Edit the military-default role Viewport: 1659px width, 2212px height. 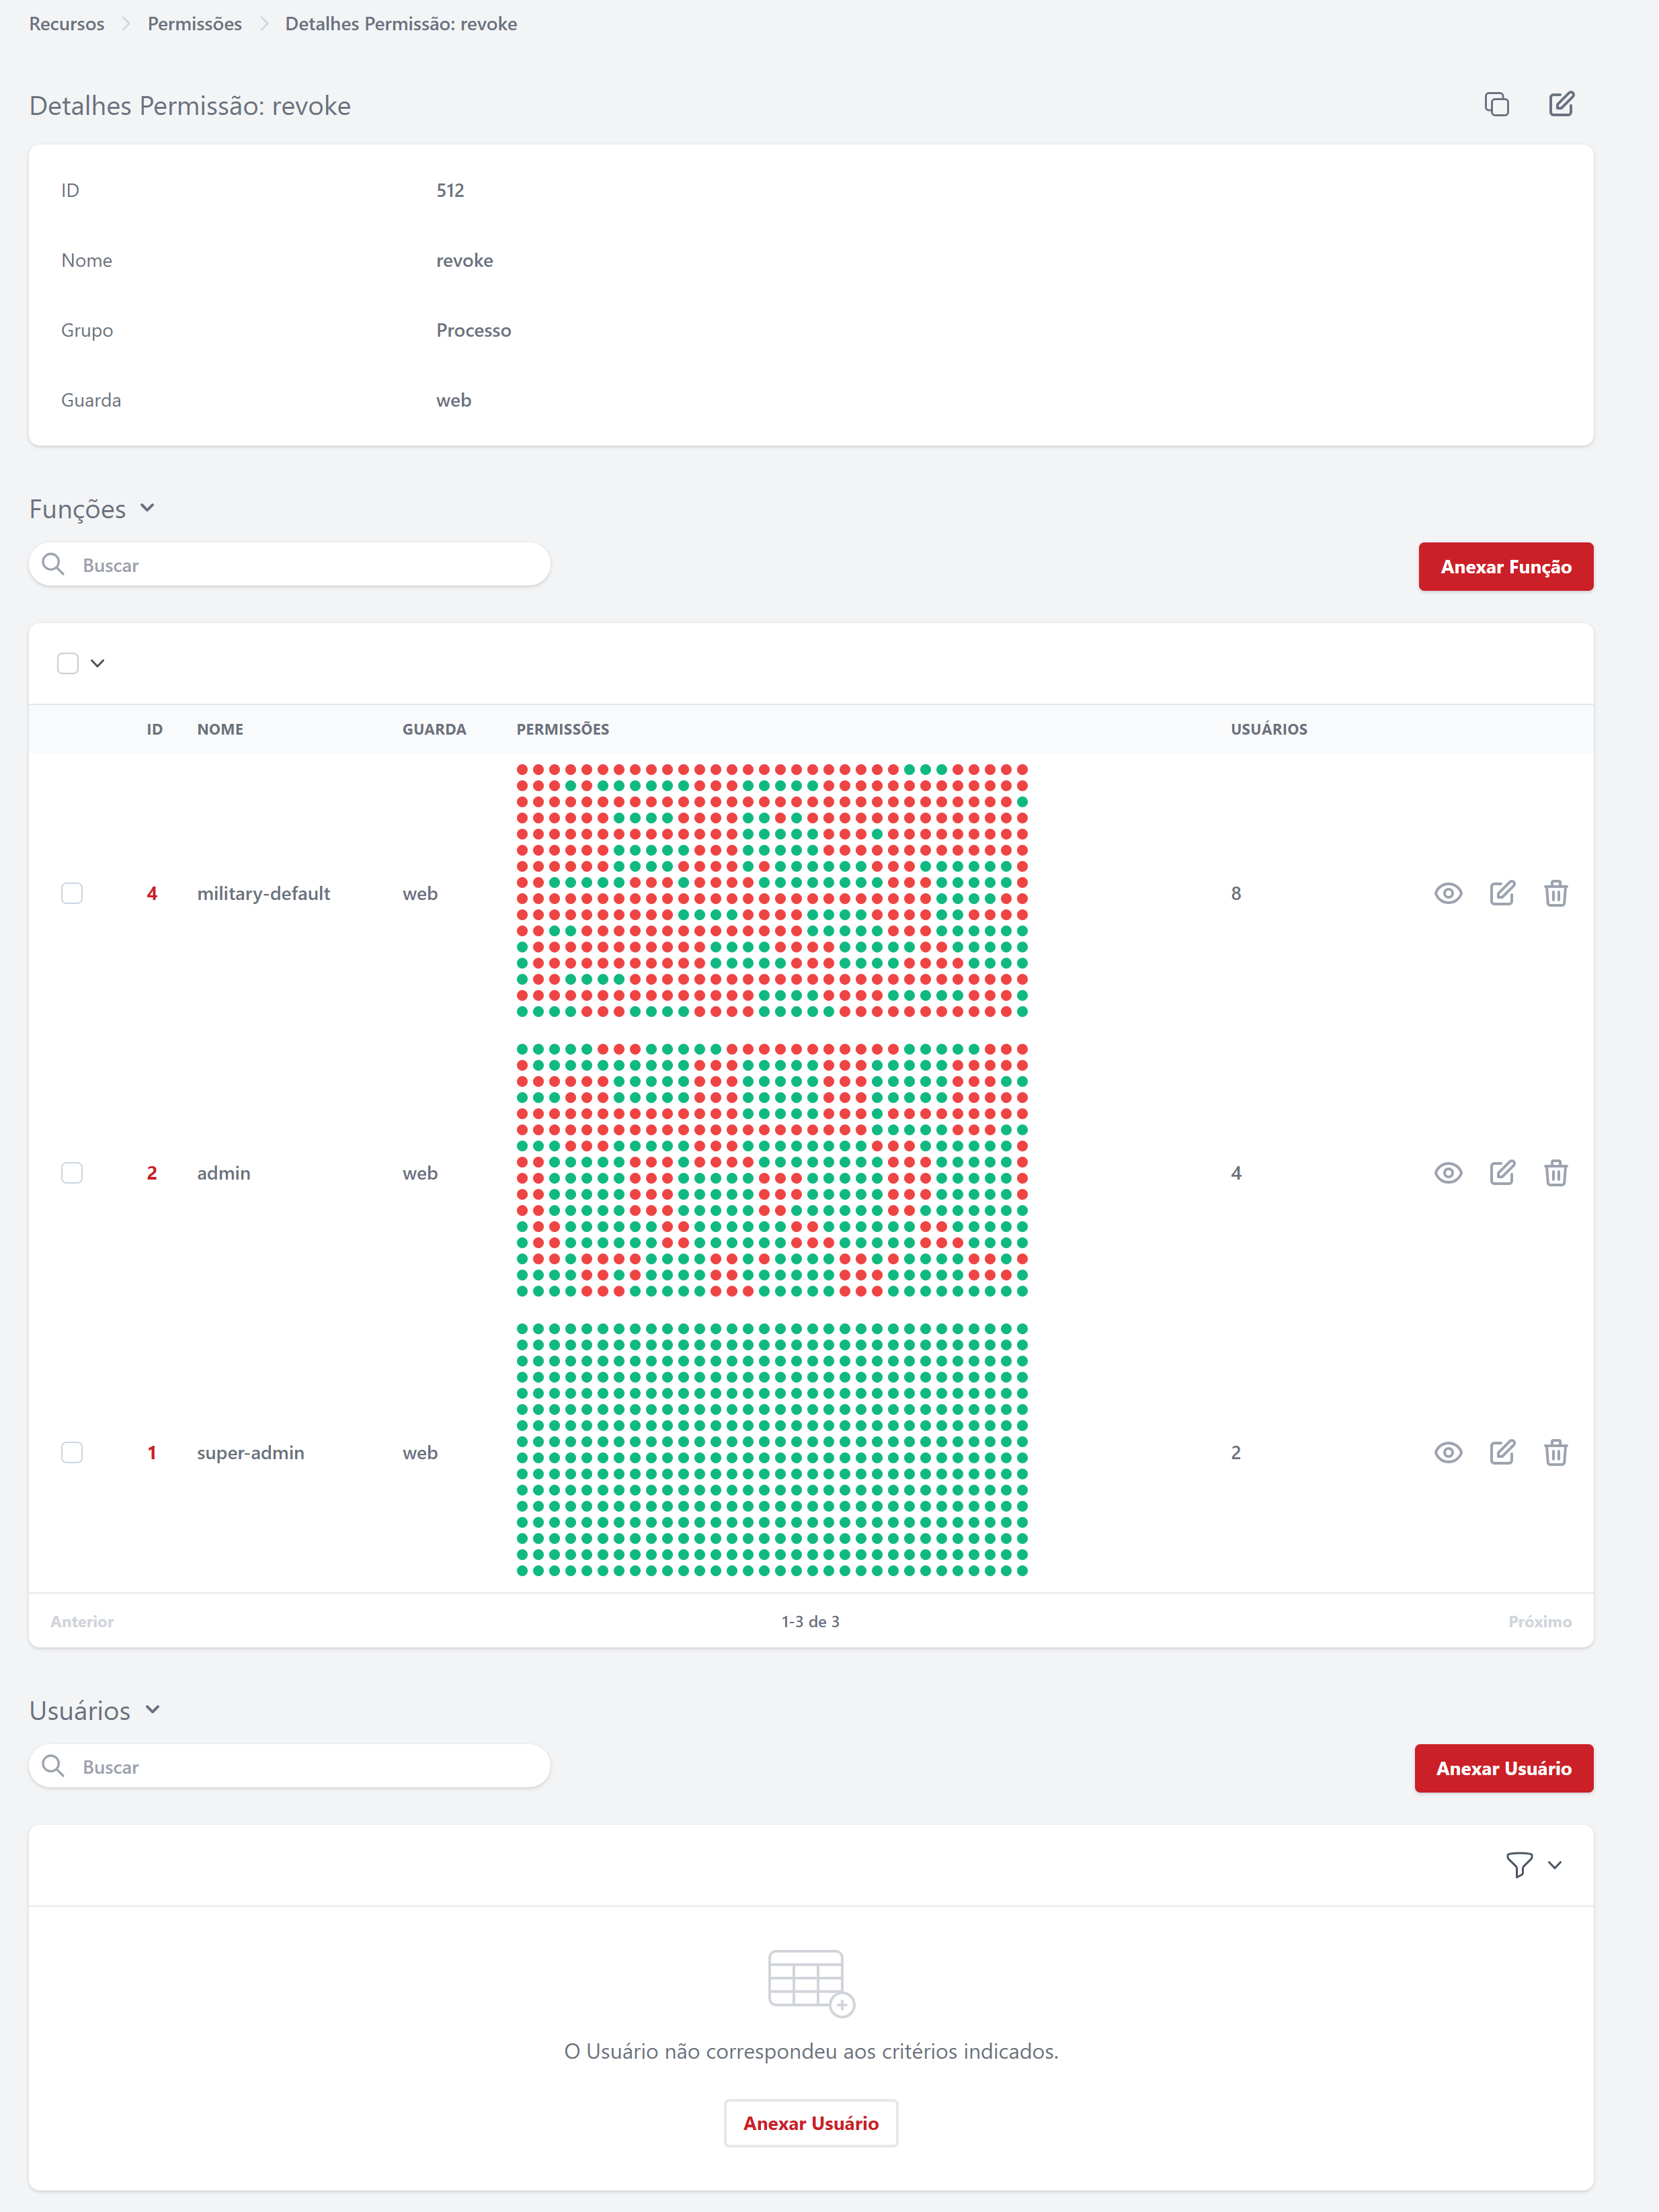[1501, 893]
